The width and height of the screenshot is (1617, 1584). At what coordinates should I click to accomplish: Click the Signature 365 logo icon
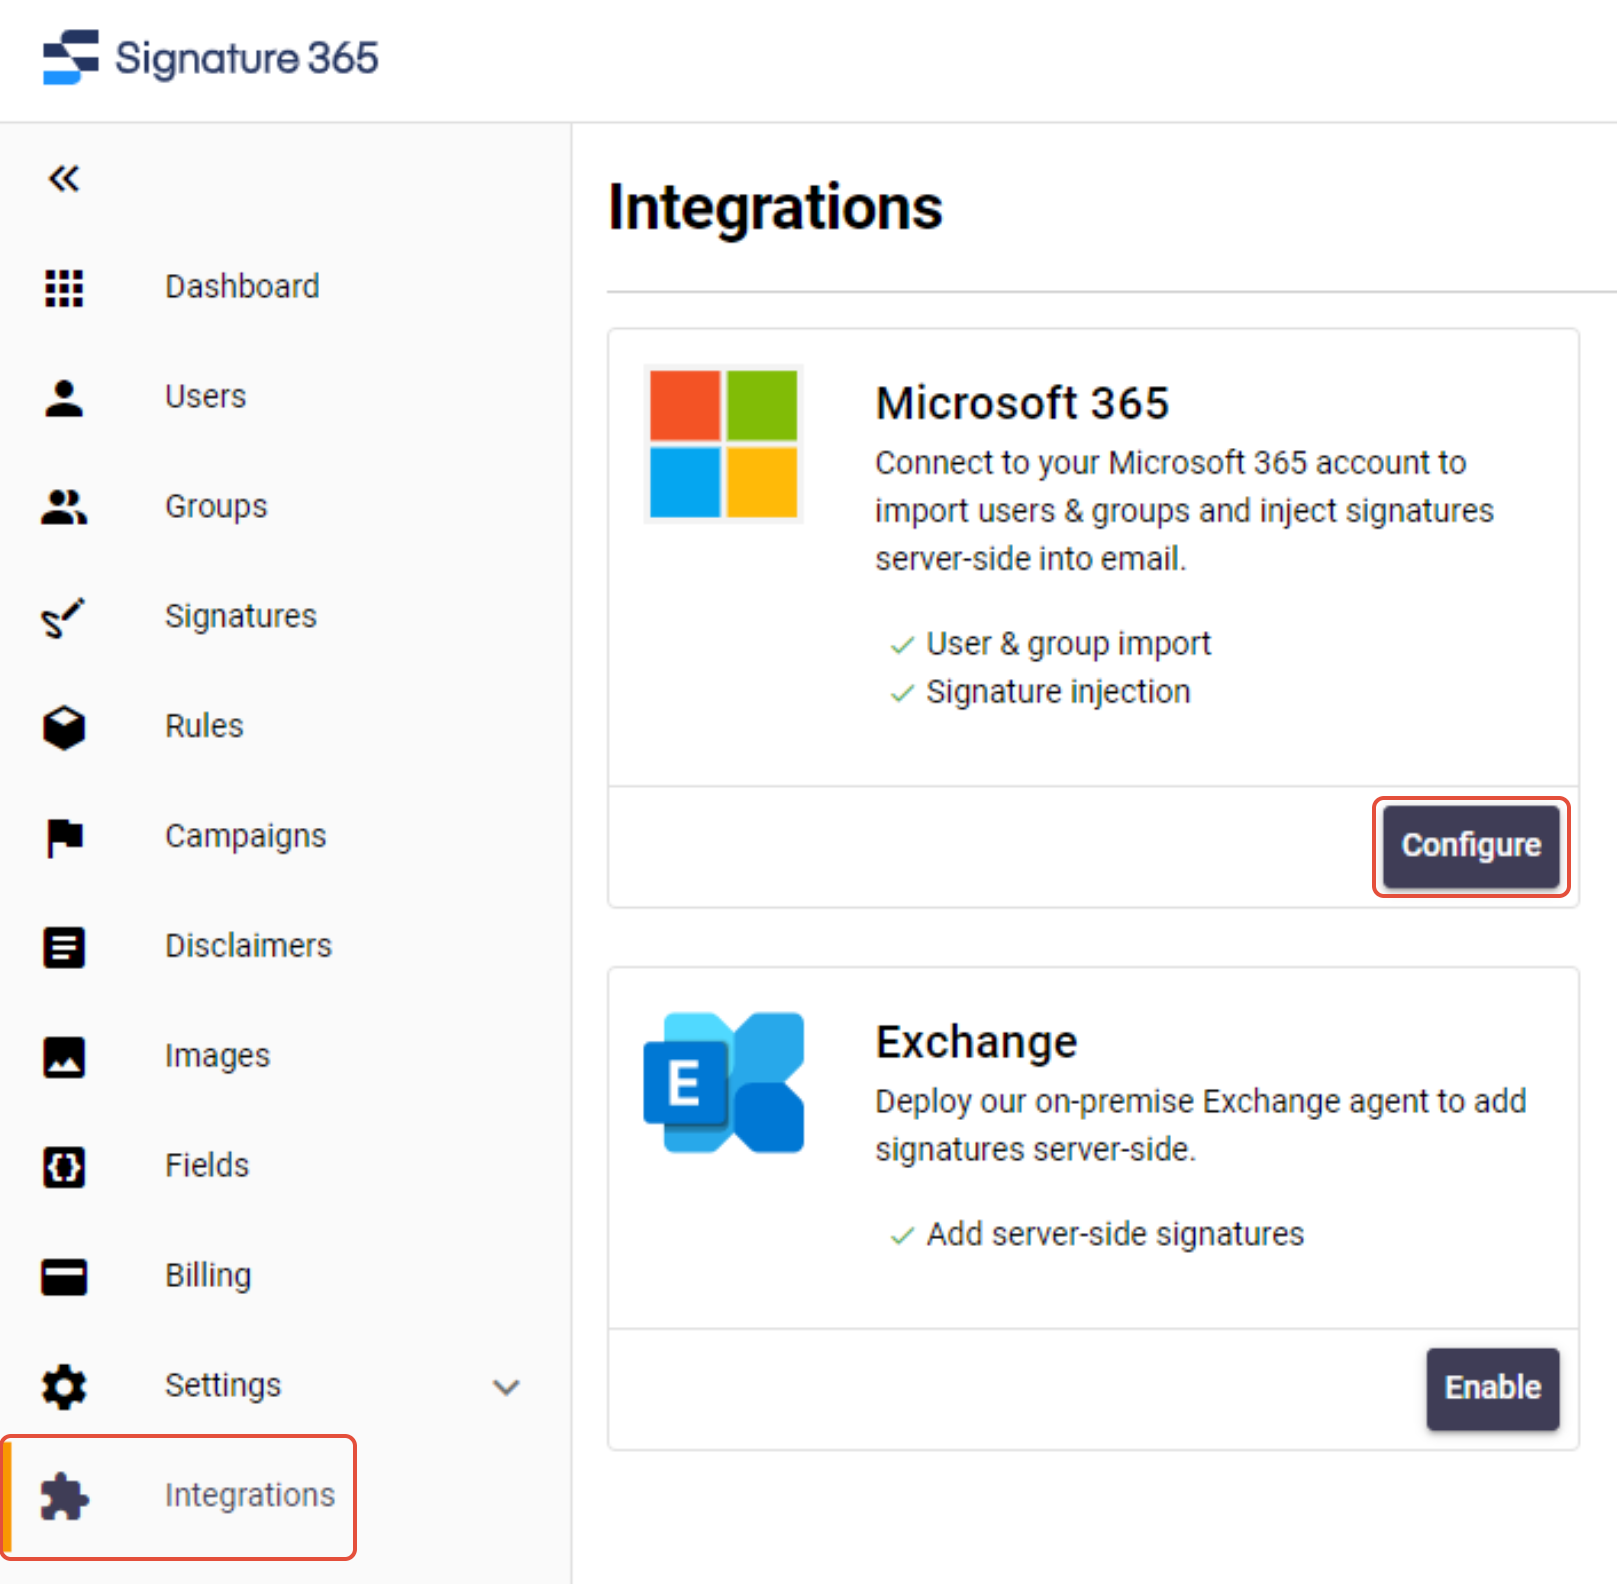(71, 57)
